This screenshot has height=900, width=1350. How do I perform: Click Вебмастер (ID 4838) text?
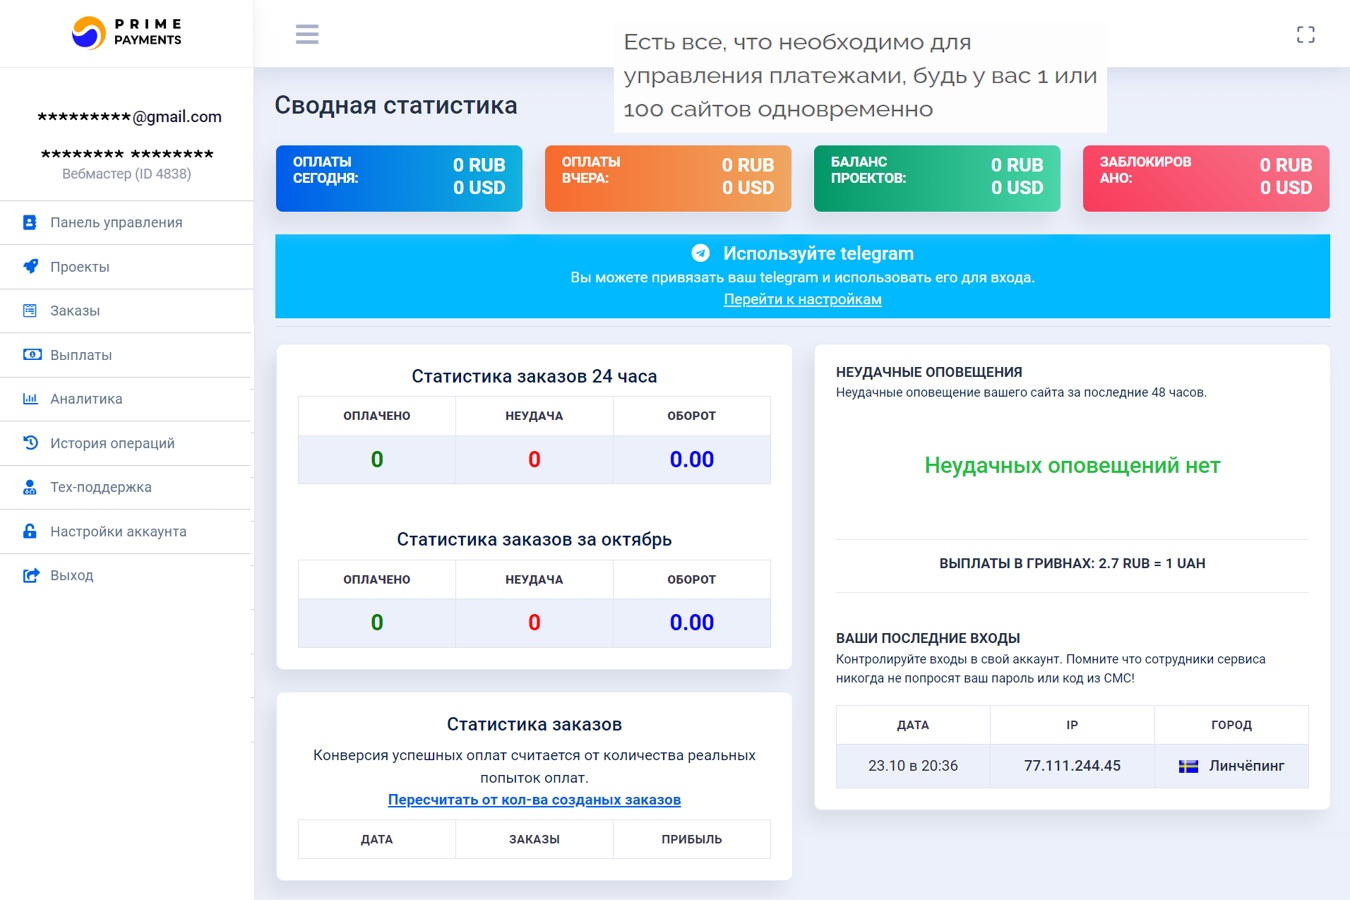click(126, 174)
